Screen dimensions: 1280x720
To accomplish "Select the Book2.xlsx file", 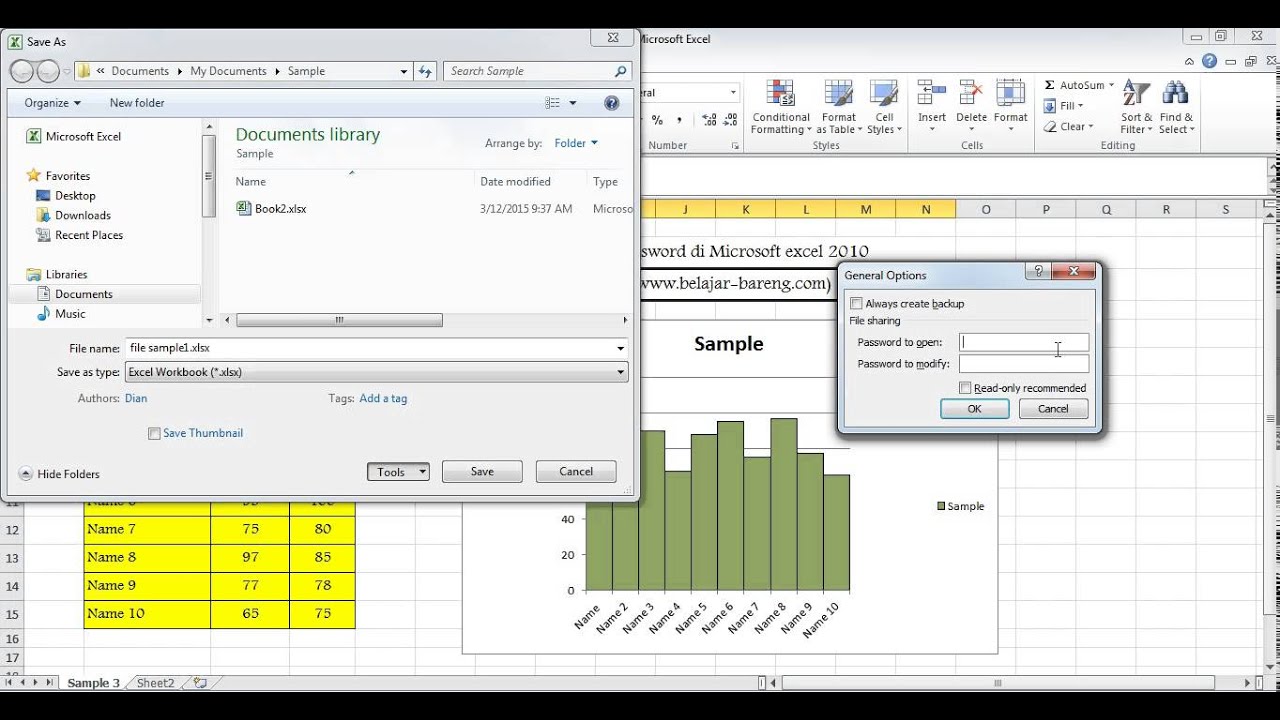I will coord(280,209).
